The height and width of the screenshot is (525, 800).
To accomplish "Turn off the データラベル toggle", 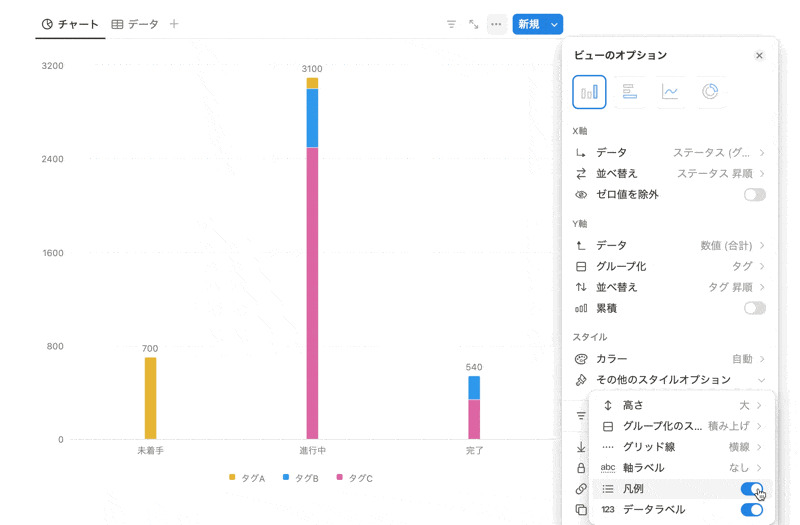I will coord(752,510).
